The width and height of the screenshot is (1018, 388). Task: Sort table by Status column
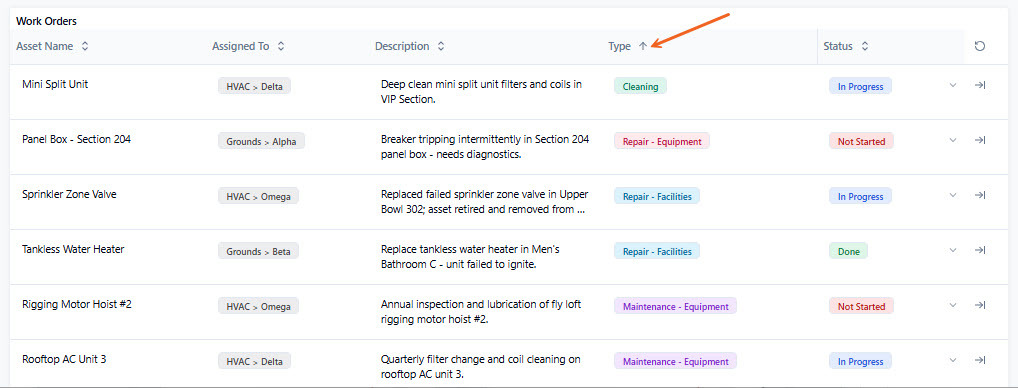coord(865,47)
